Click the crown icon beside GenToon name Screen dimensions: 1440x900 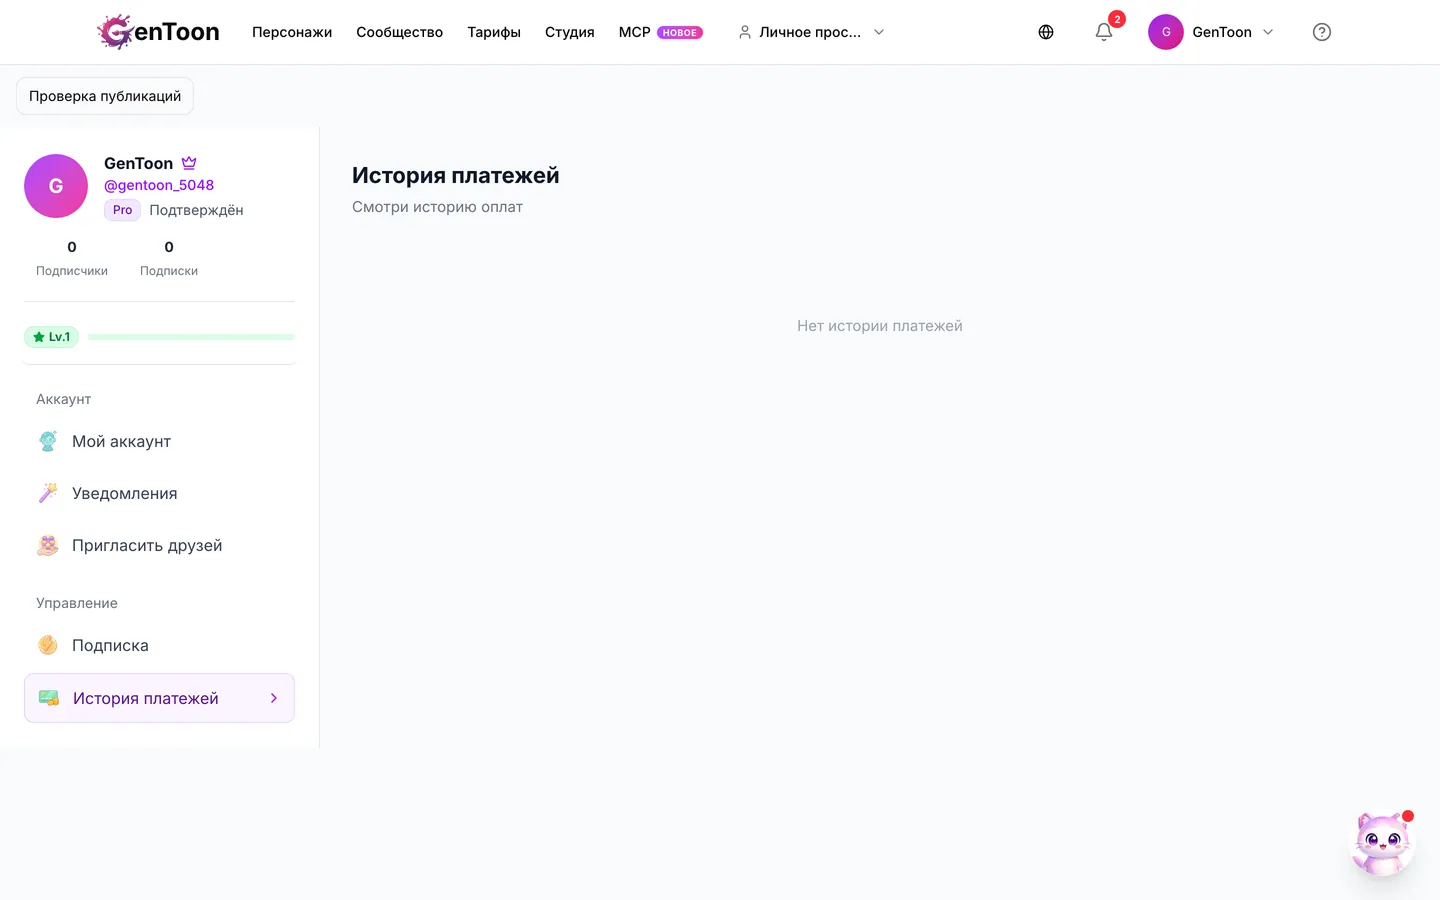pos(189,163)
